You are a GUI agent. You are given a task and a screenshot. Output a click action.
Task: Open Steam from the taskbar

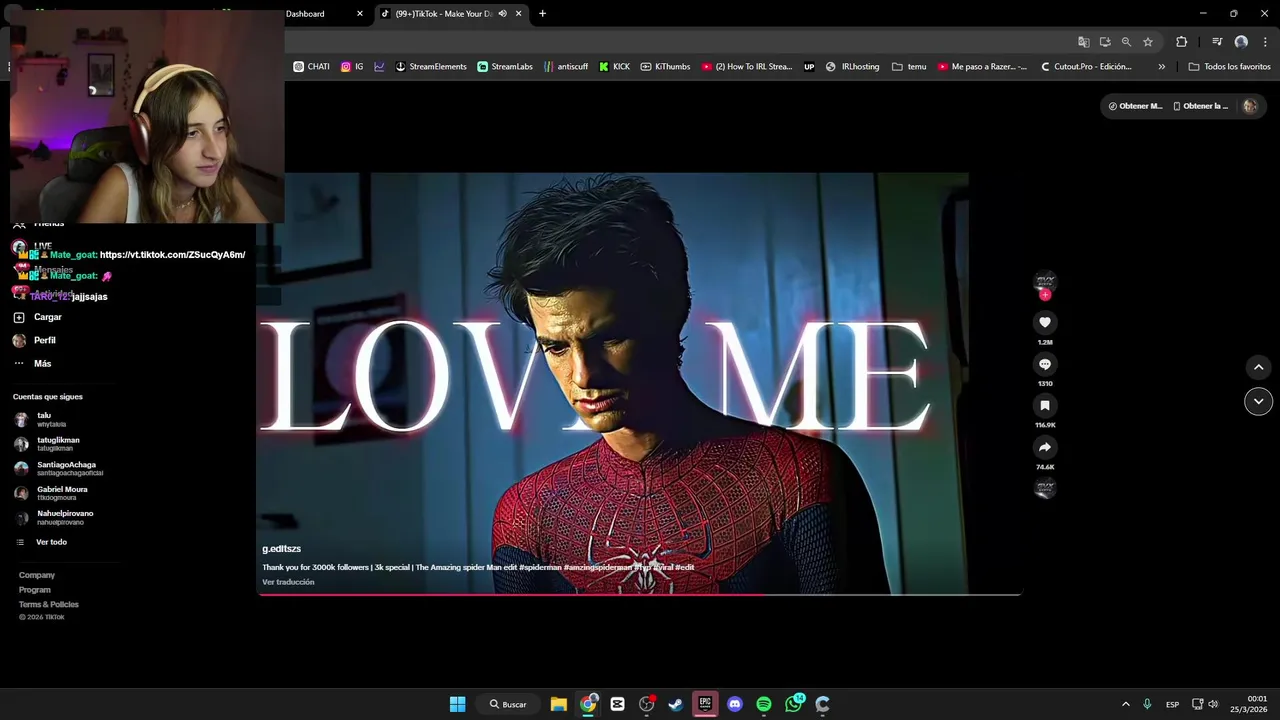pos(676,704)
